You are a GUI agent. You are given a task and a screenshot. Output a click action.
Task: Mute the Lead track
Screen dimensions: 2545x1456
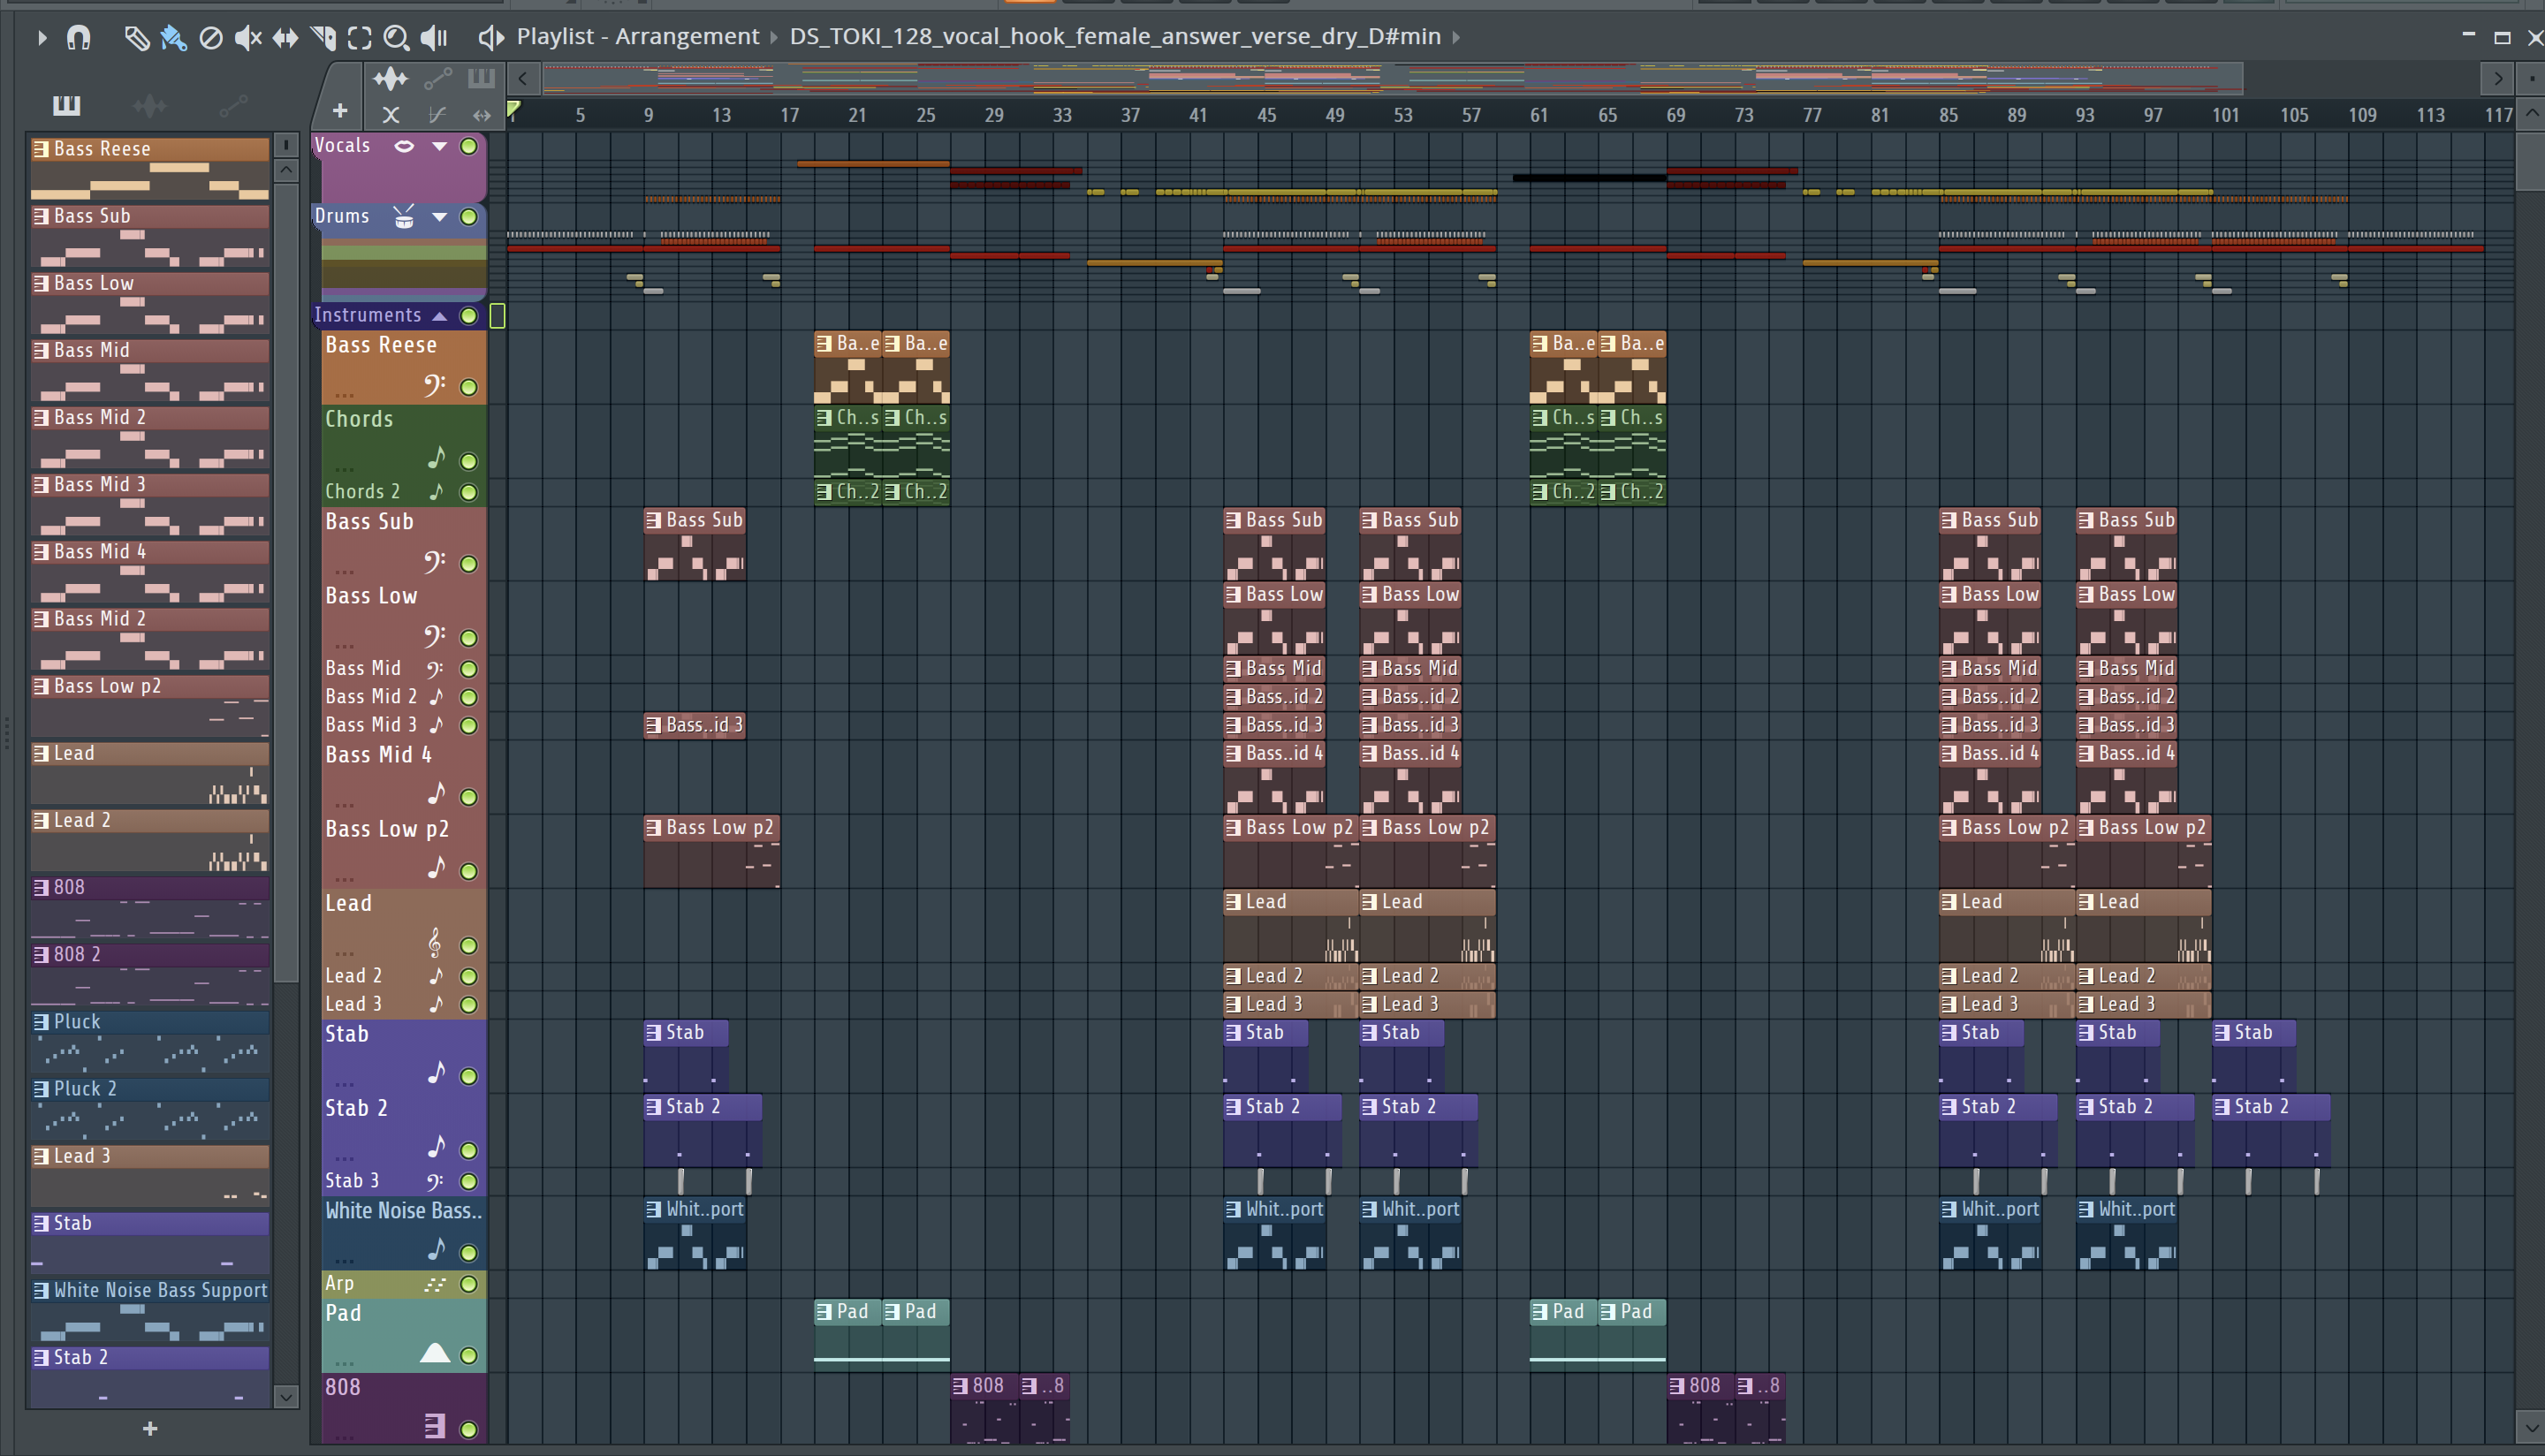468,946
